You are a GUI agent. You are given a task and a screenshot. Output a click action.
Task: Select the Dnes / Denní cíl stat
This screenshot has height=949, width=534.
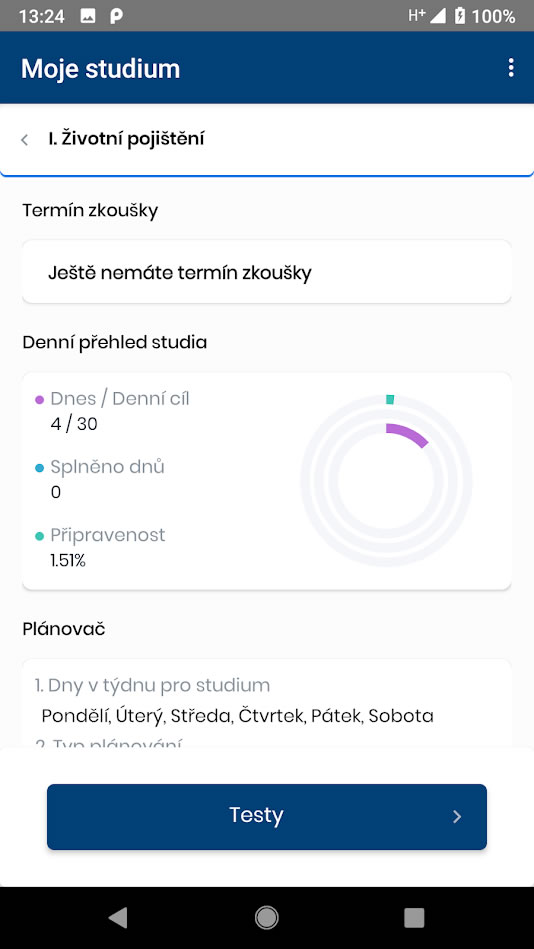[113, 410]
